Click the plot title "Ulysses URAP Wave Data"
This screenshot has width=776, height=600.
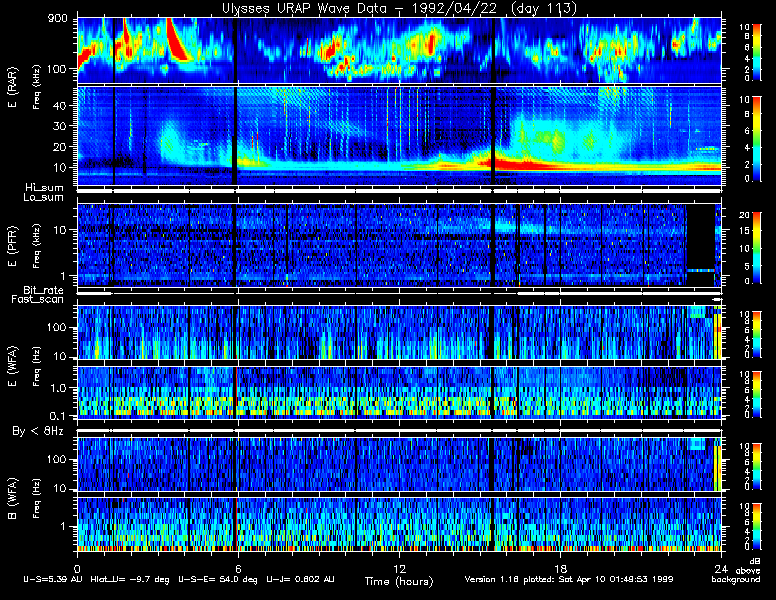304,8
